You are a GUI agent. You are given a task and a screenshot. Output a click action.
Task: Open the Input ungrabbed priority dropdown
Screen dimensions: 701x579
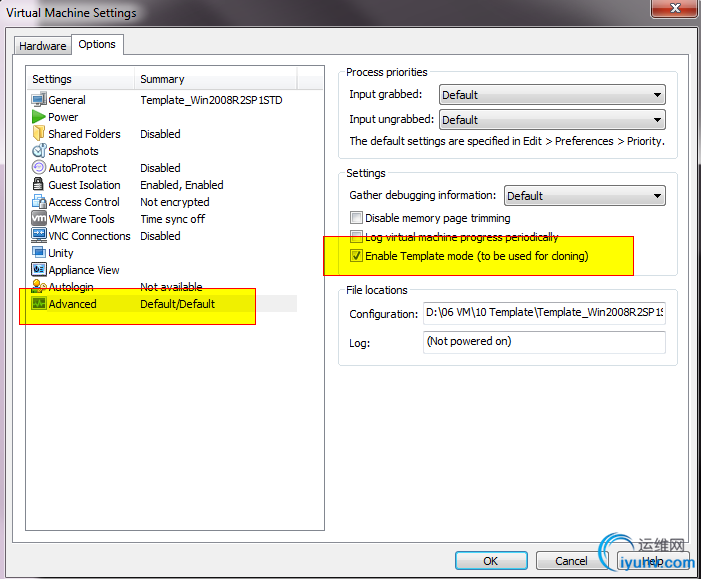click(x=552, y=120)
